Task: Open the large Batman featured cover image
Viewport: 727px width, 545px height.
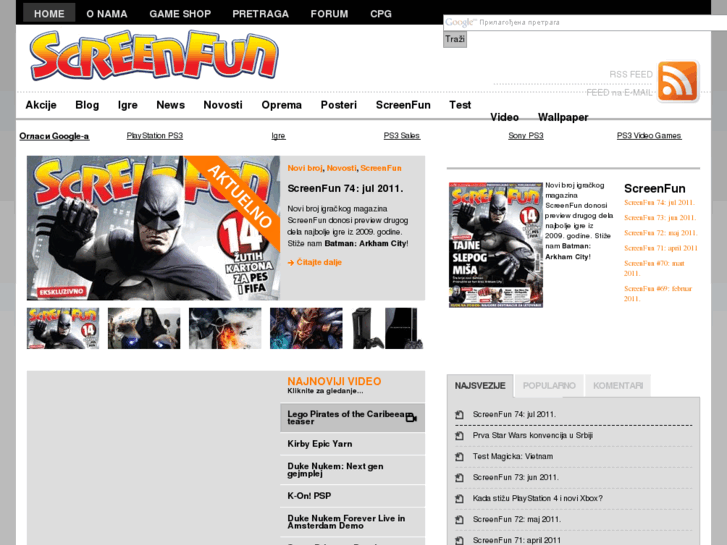Action: click(153, 228)
